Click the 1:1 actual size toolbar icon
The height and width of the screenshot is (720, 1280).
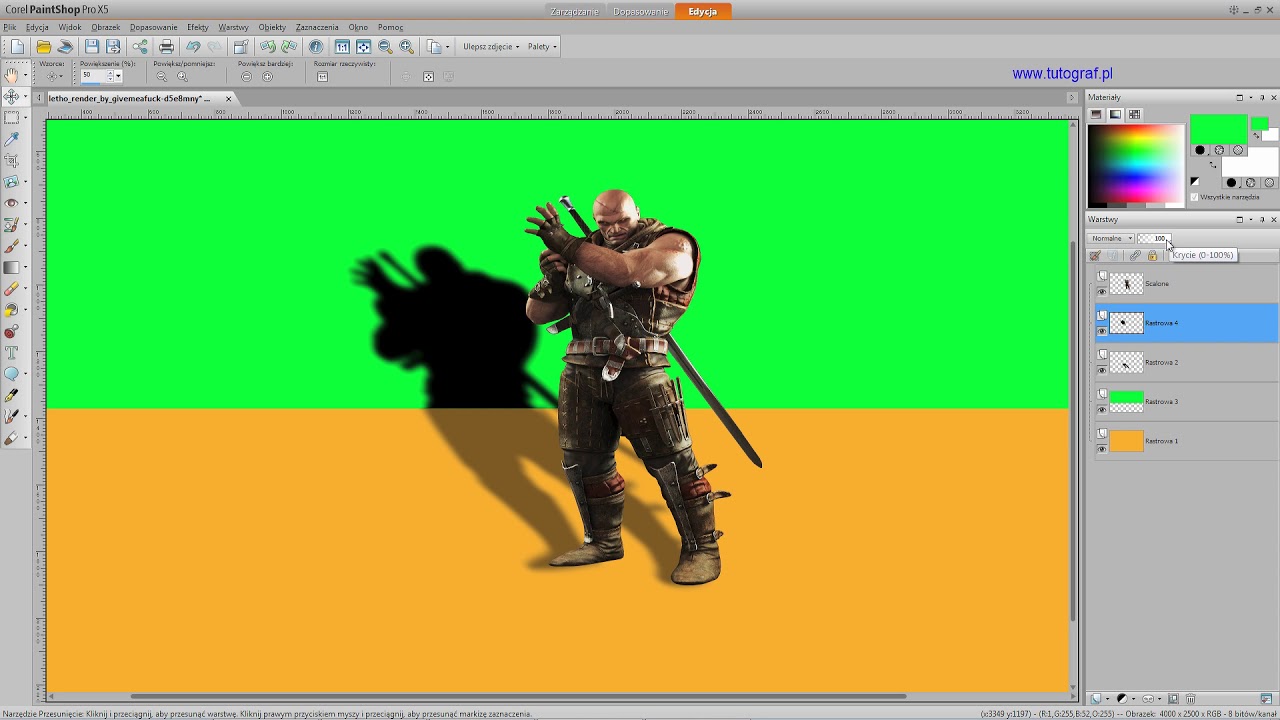pyautogui.click(x=342, y=47)
